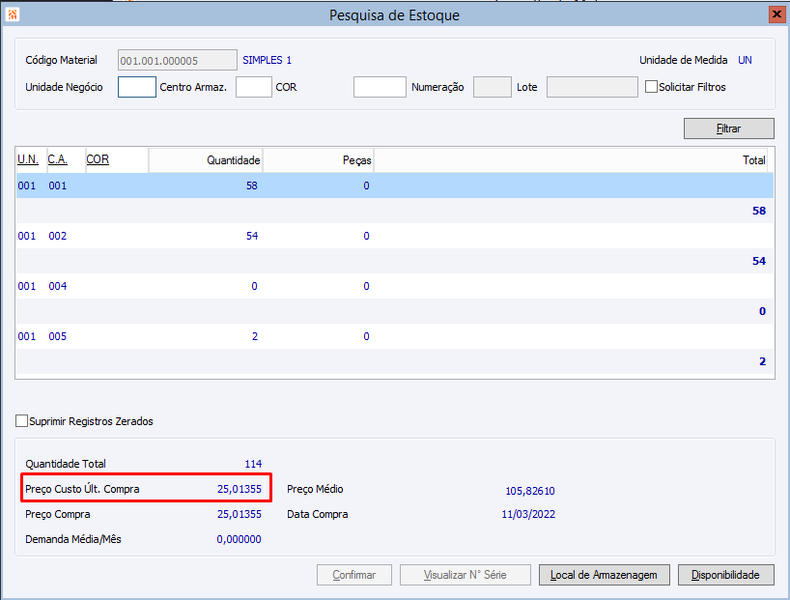Click the UN unit of measure value
Viewport: 790px width, 600px height.
click(x=745, y=60)
